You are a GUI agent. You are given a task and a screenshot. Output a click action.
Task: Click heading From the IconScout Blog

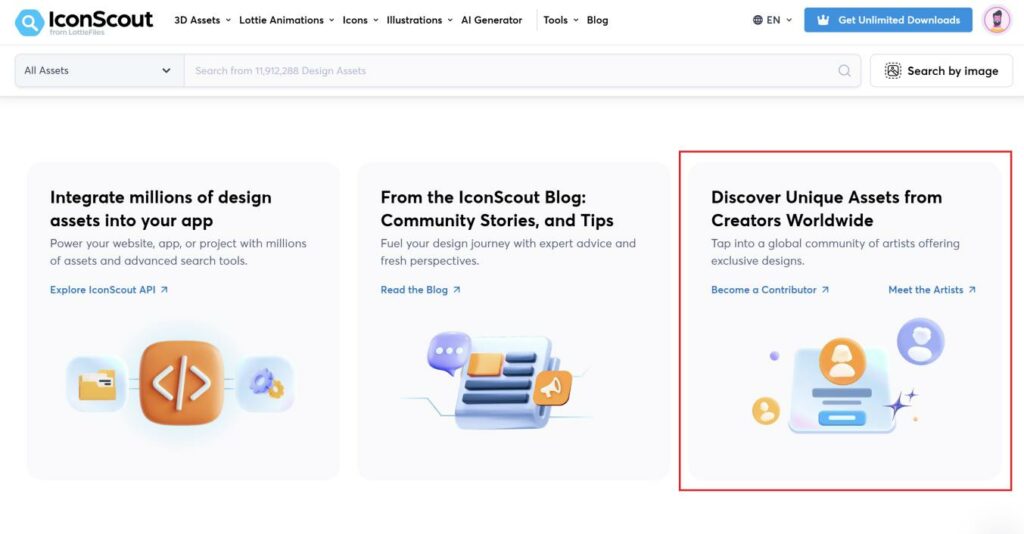(497, 209)
